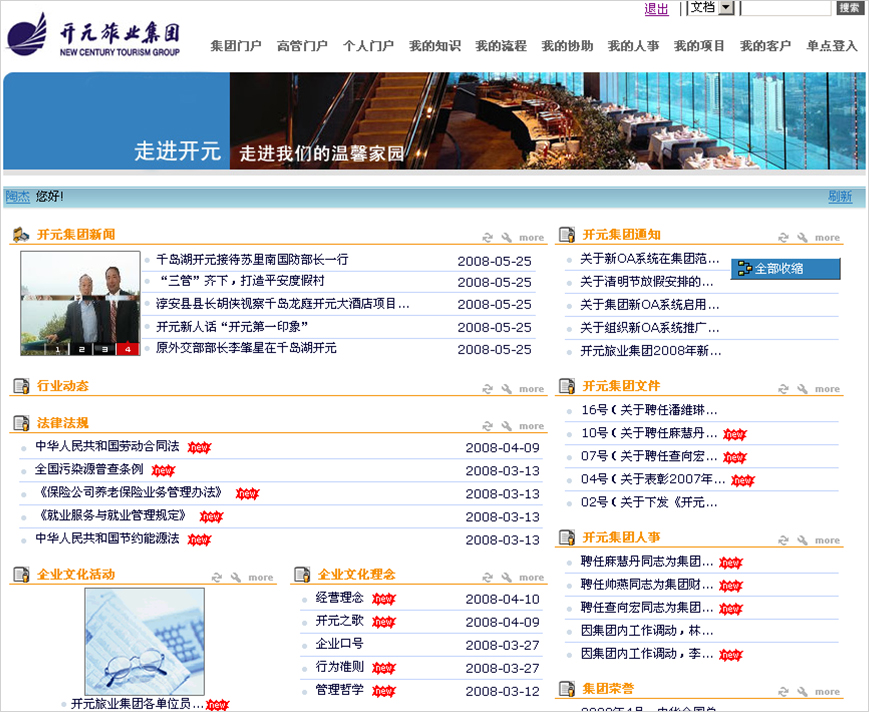This screenshot has width=869, height=712.
Task: Open personnel notice 聘任帅燕同志为集团财…
Action: pos(647,585)
